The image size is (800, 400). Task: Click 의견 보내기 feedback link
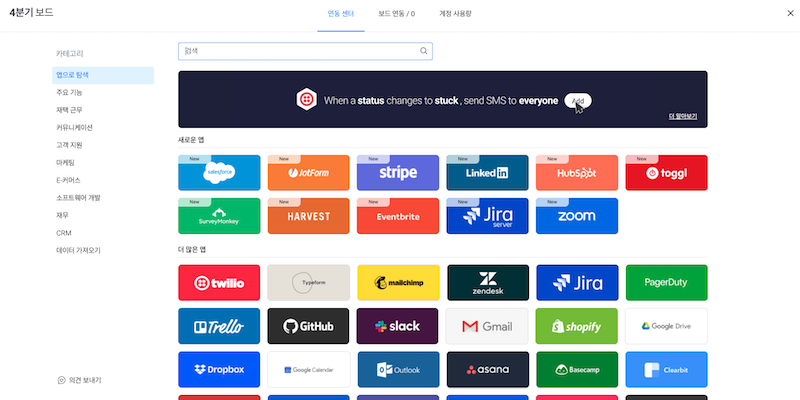pos(80,380)
